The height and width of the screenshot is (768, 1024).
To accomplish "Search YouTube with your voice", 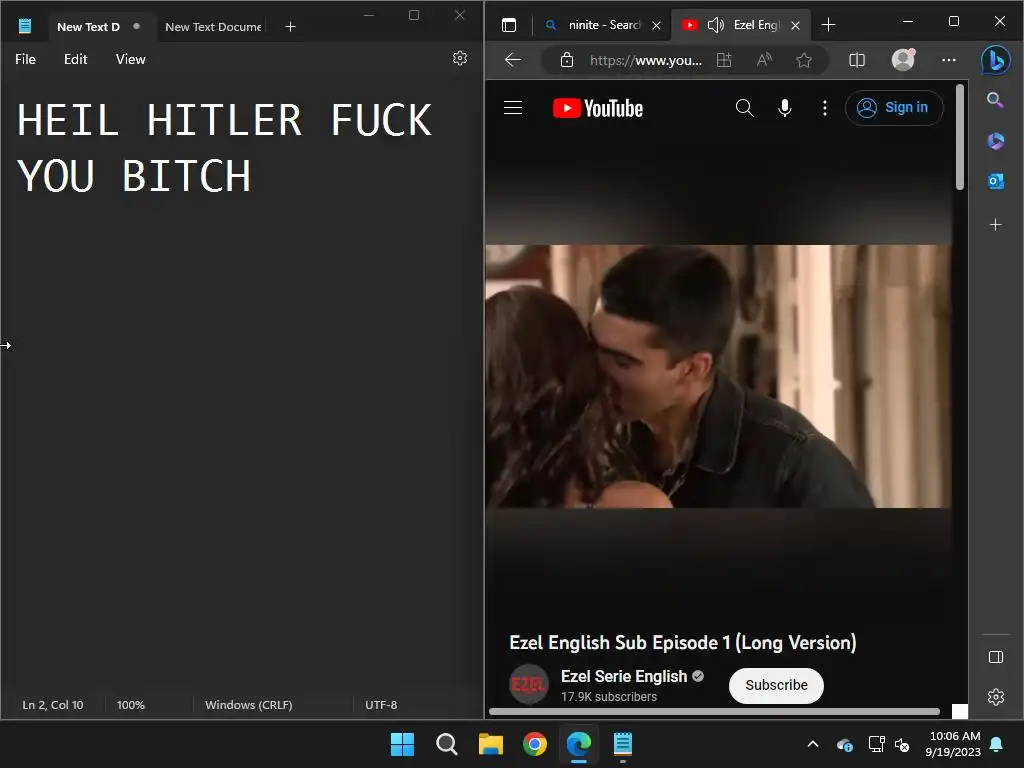I will click(785, 108).
